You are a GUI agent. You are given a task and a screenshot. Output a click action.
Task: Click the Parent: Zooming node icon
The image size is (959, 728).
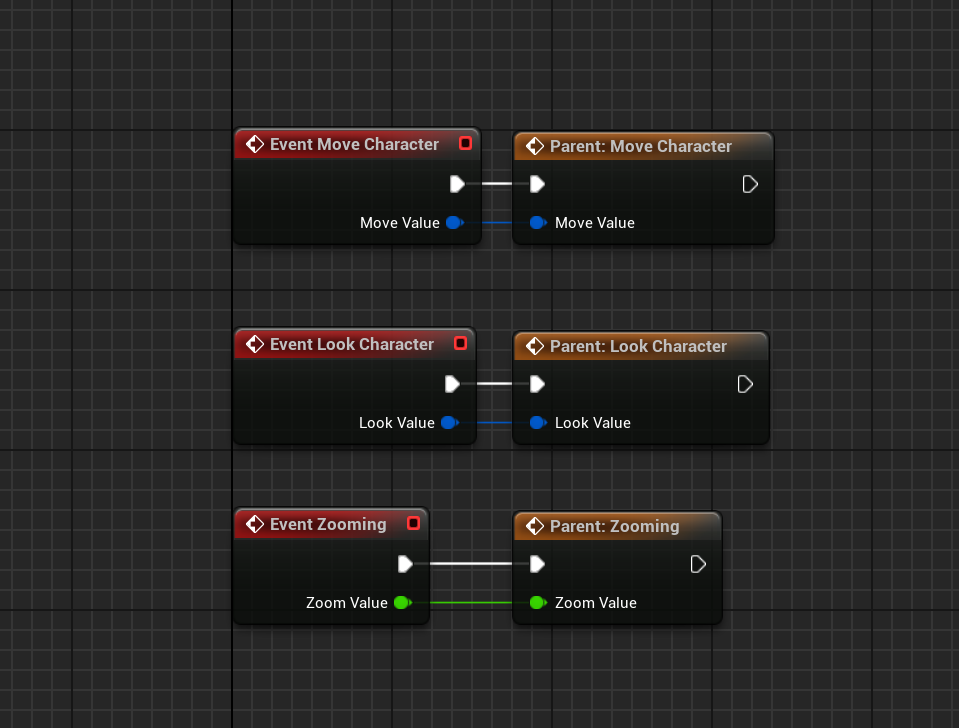coord(535,526)
